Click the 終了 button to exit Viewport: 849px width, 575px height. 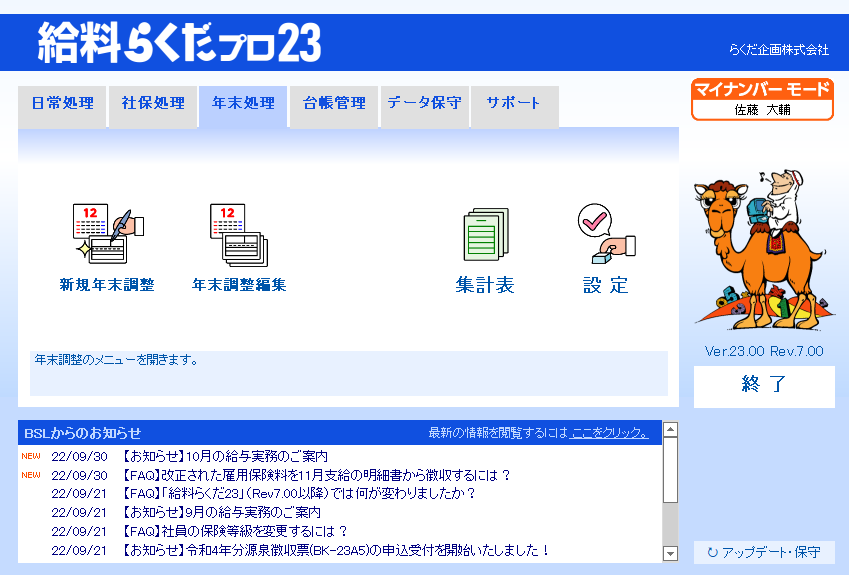tap(764, 387)
